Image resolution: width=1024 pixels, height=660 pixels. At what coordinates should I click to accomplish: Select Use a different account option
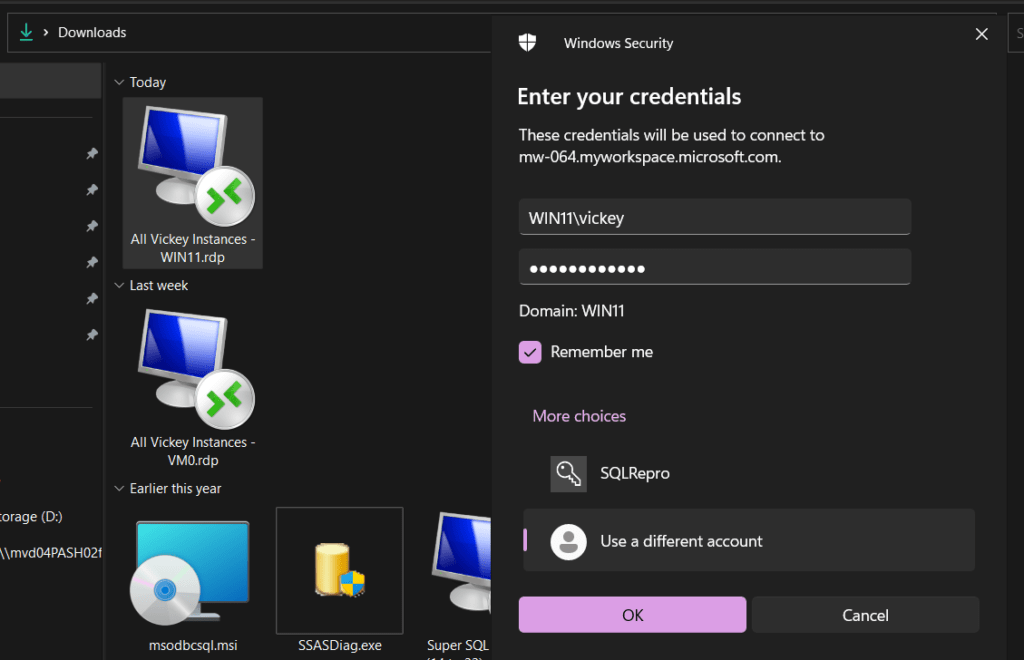point(749,541)
